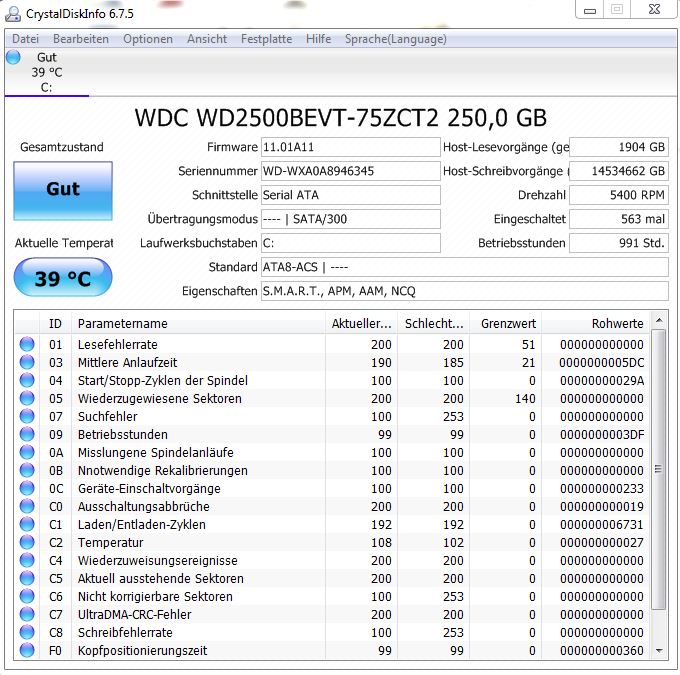Click the 39 °C temperature button
The height and width of the screenshot is (675, 680).
63,277
